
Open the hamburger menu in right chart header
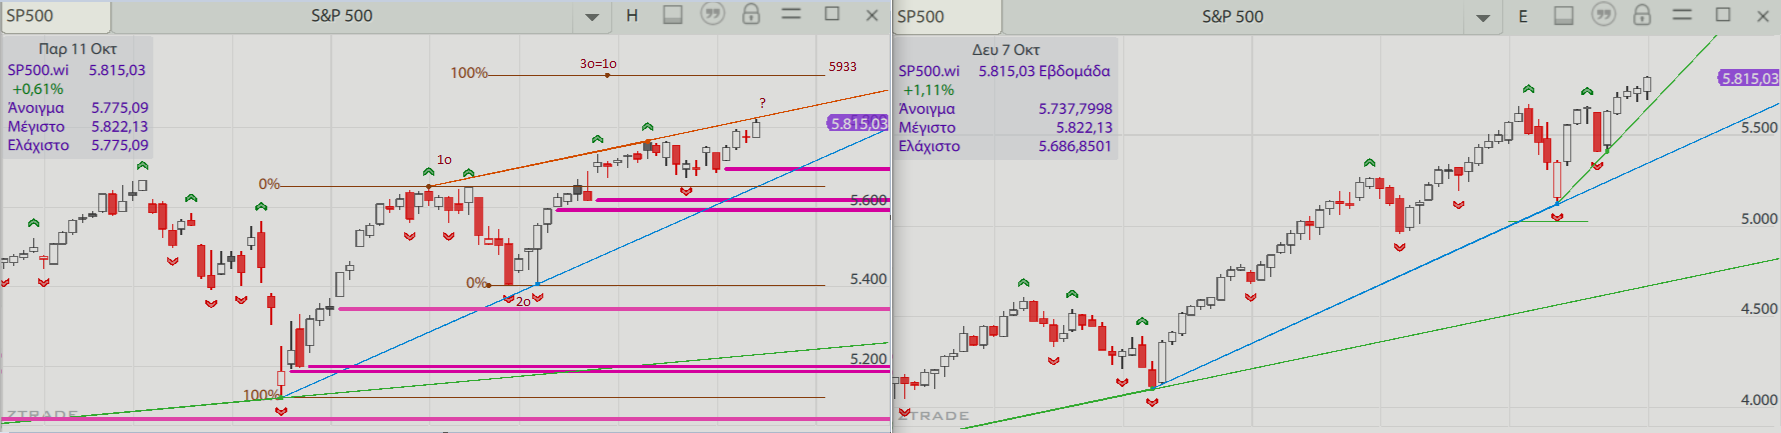[1682, 14]
